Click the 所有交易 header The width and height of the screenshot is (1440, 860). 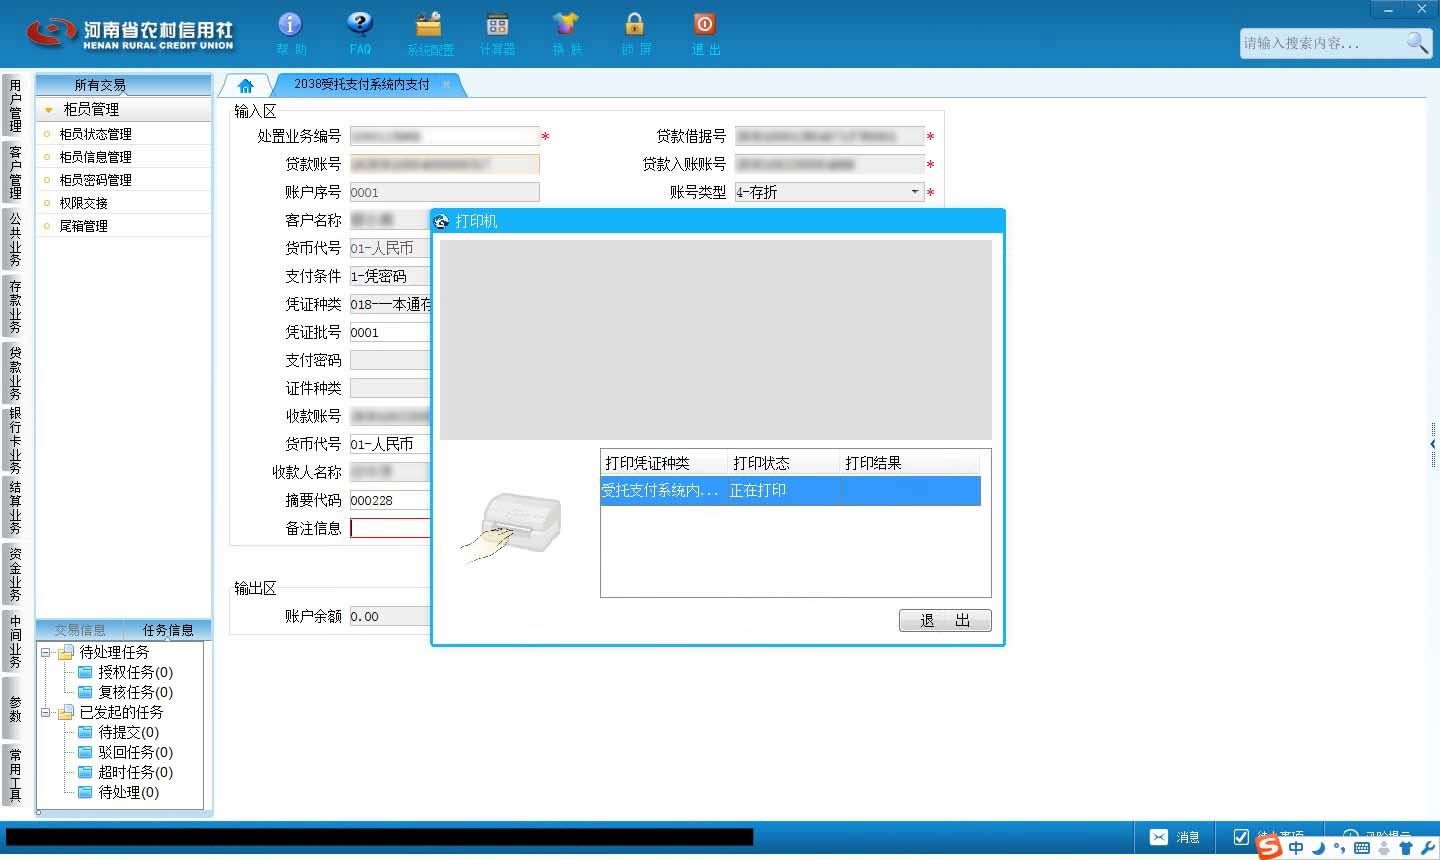tap(123, 85)
